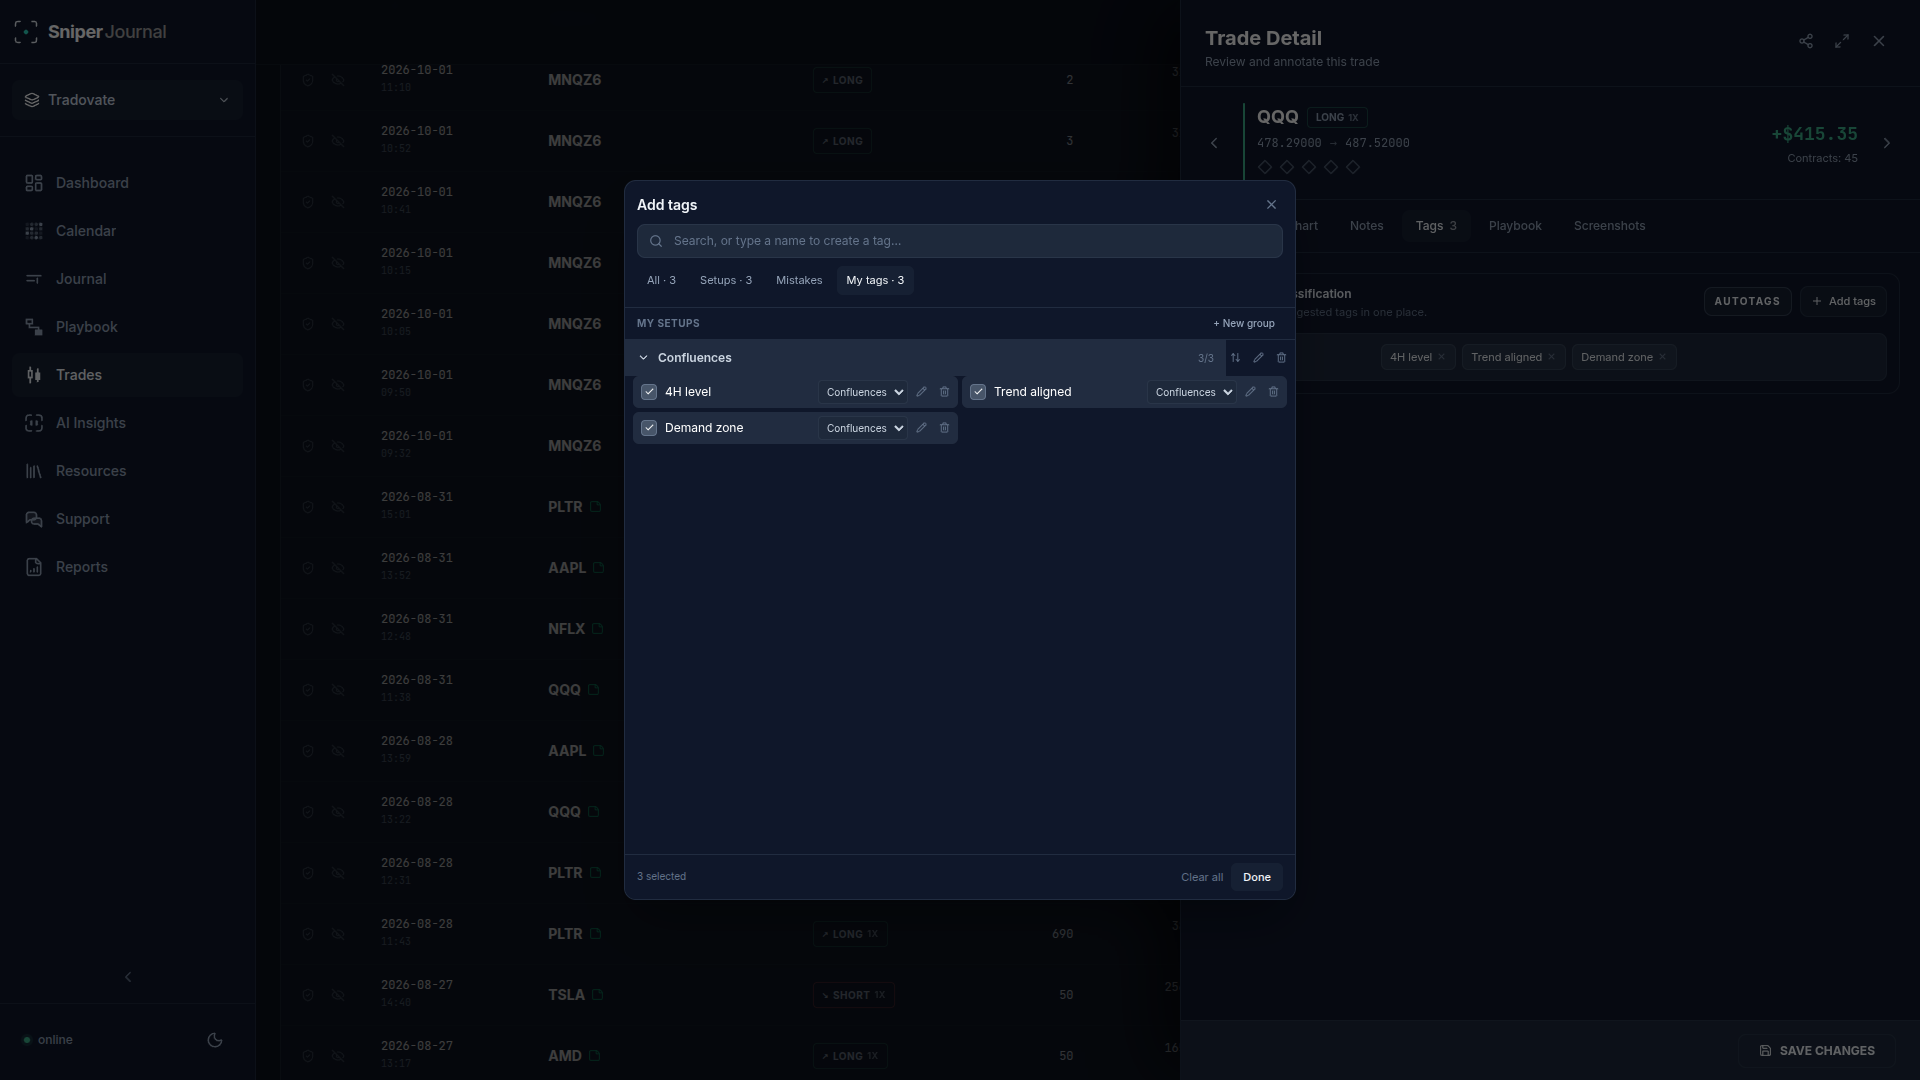Screen dimensions: 1920x1080
Task: Delete the 4H level tag
Action: (x=944, y=392)
